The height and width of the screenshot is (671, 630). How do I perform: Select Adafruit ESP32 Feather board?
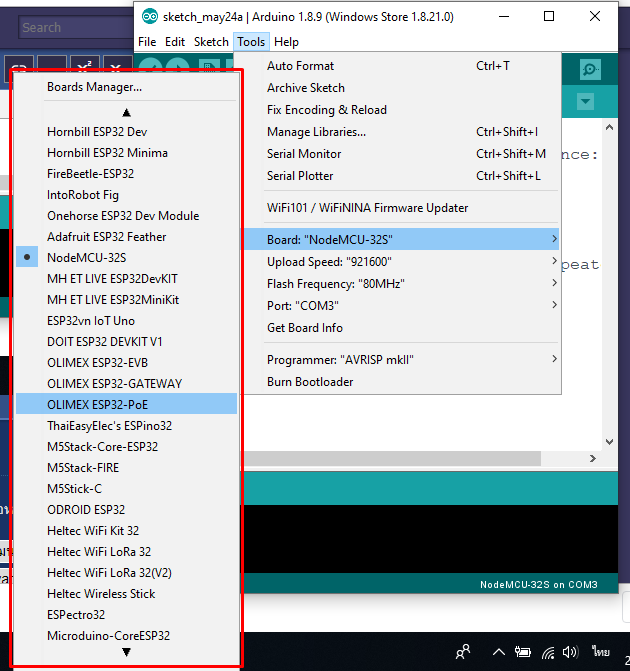tap(126, 237)
